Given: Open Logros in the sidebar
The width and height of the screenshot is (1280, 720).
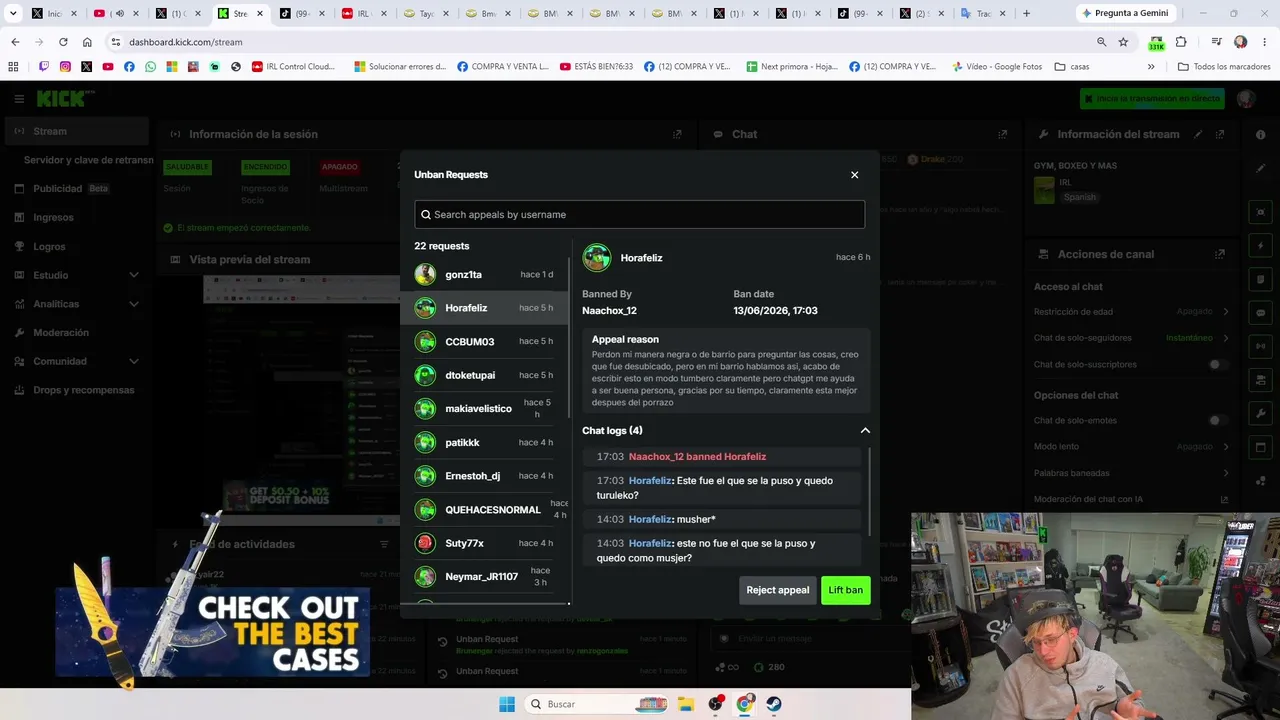Looking at the screenshot, I should [x=76, y=246].
